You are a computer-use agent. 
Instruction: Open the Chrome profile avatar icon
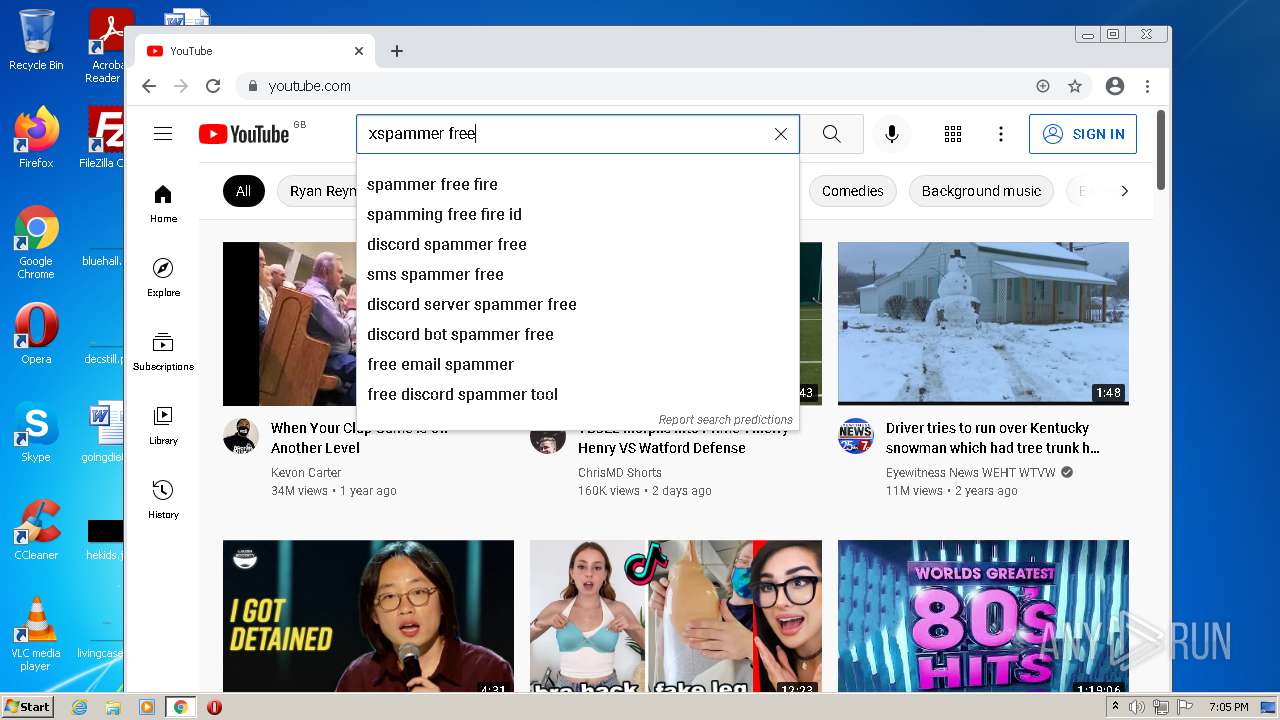pyautogui.click(x=1115, y=86)
